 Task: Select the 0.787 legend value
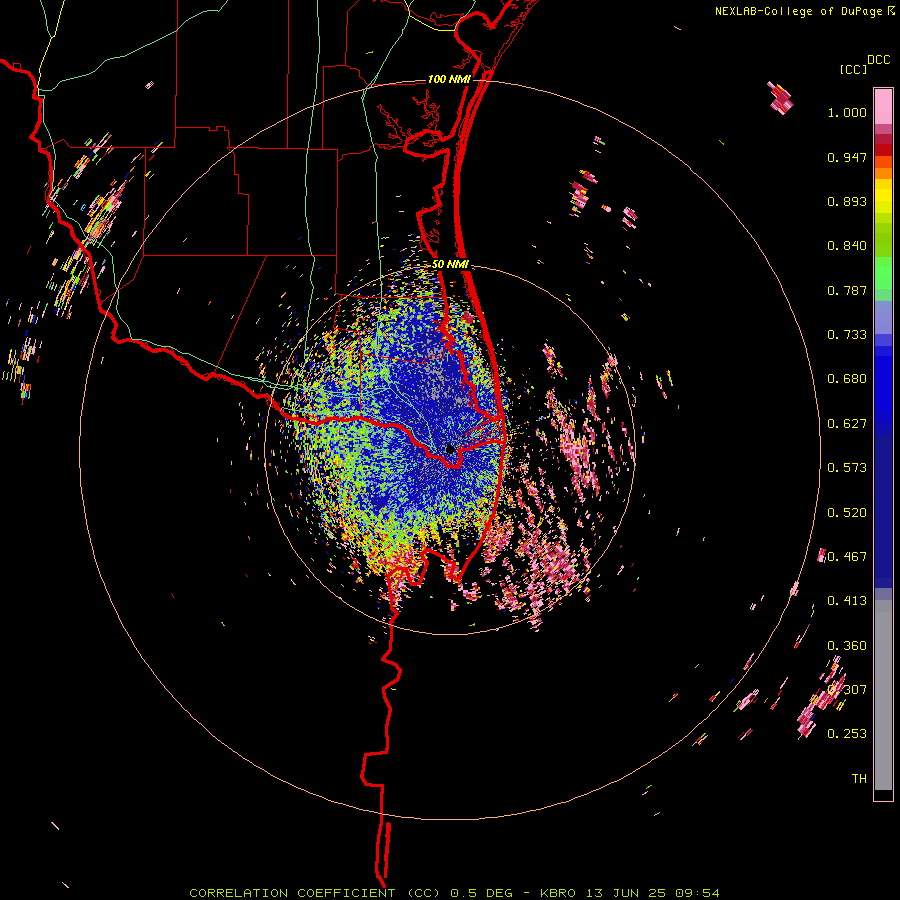click(x=847, y=290)
